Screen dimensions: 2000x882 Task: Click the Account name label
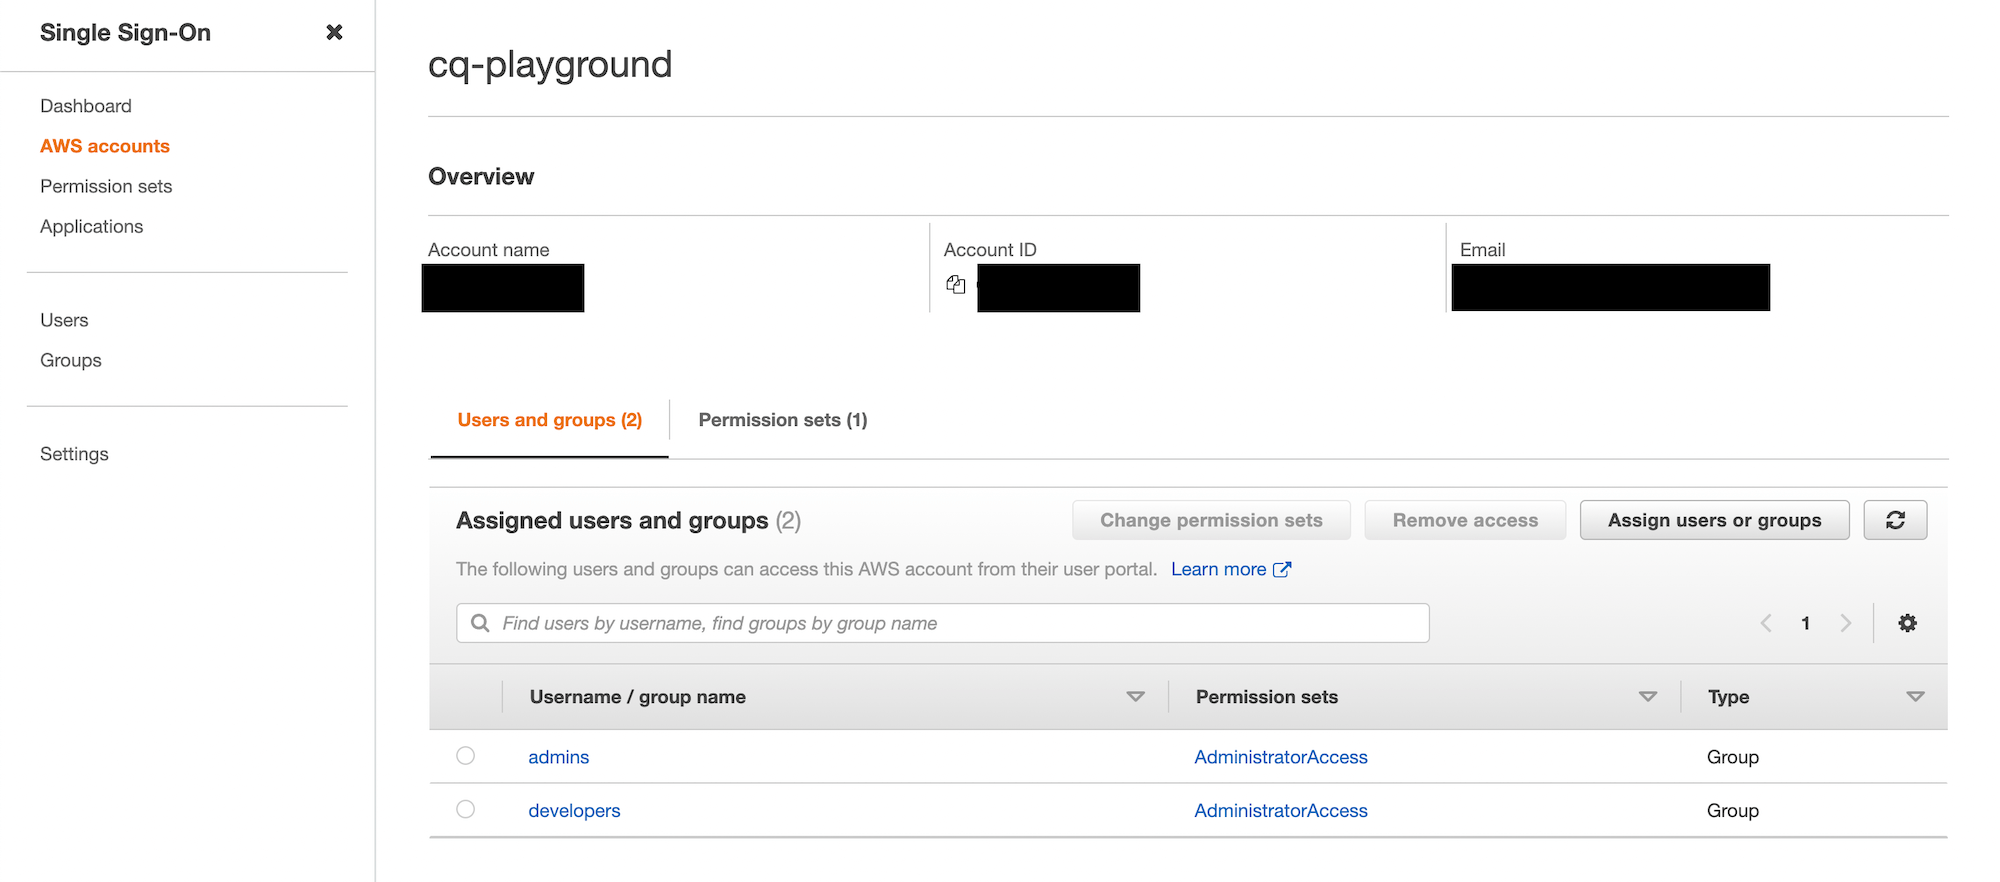(489, 250)
